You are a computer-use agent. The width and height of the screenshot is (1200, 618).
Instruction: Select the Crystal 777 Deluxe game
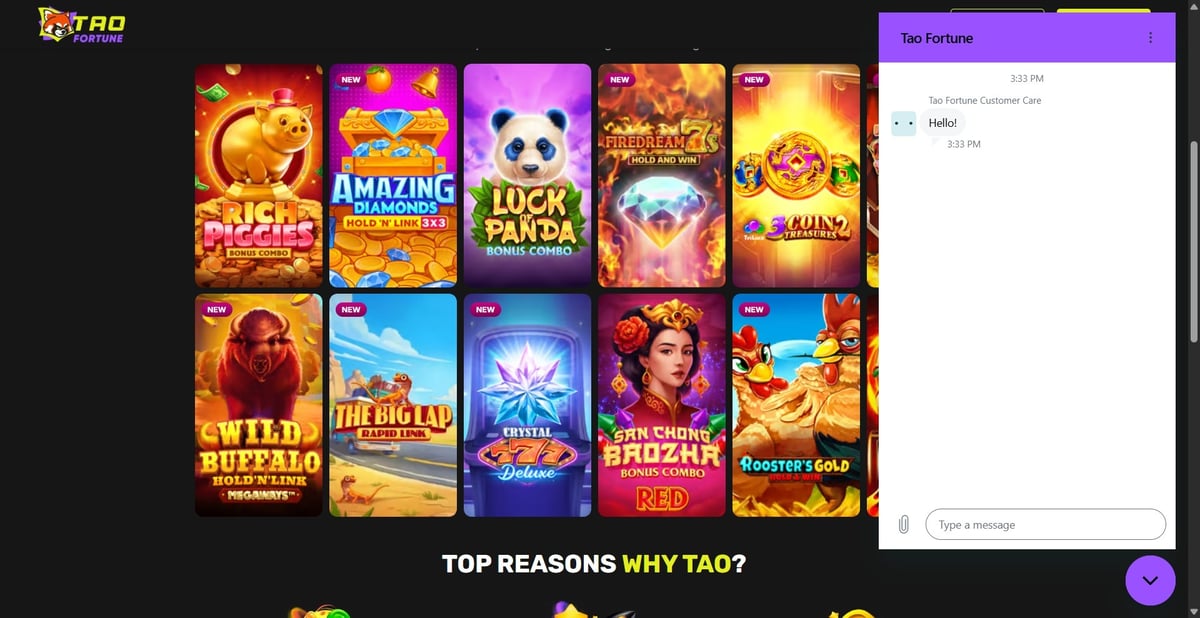click(528, 405)
